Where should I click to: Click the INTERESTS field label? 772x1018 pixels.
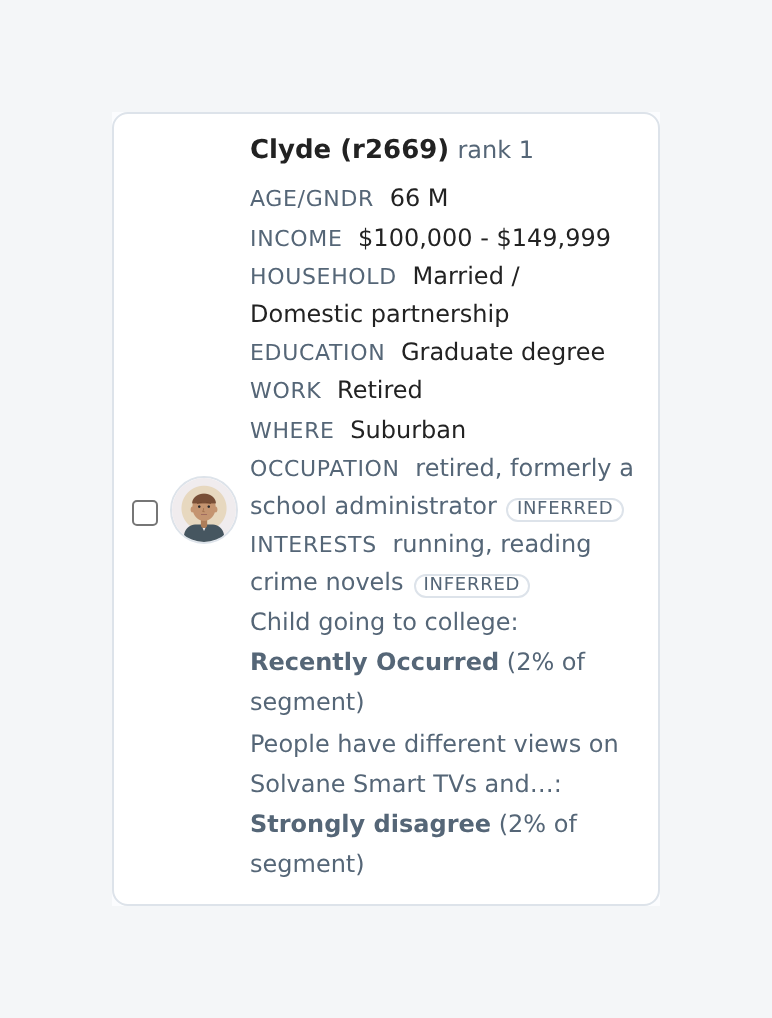click(x=313, y=545)
